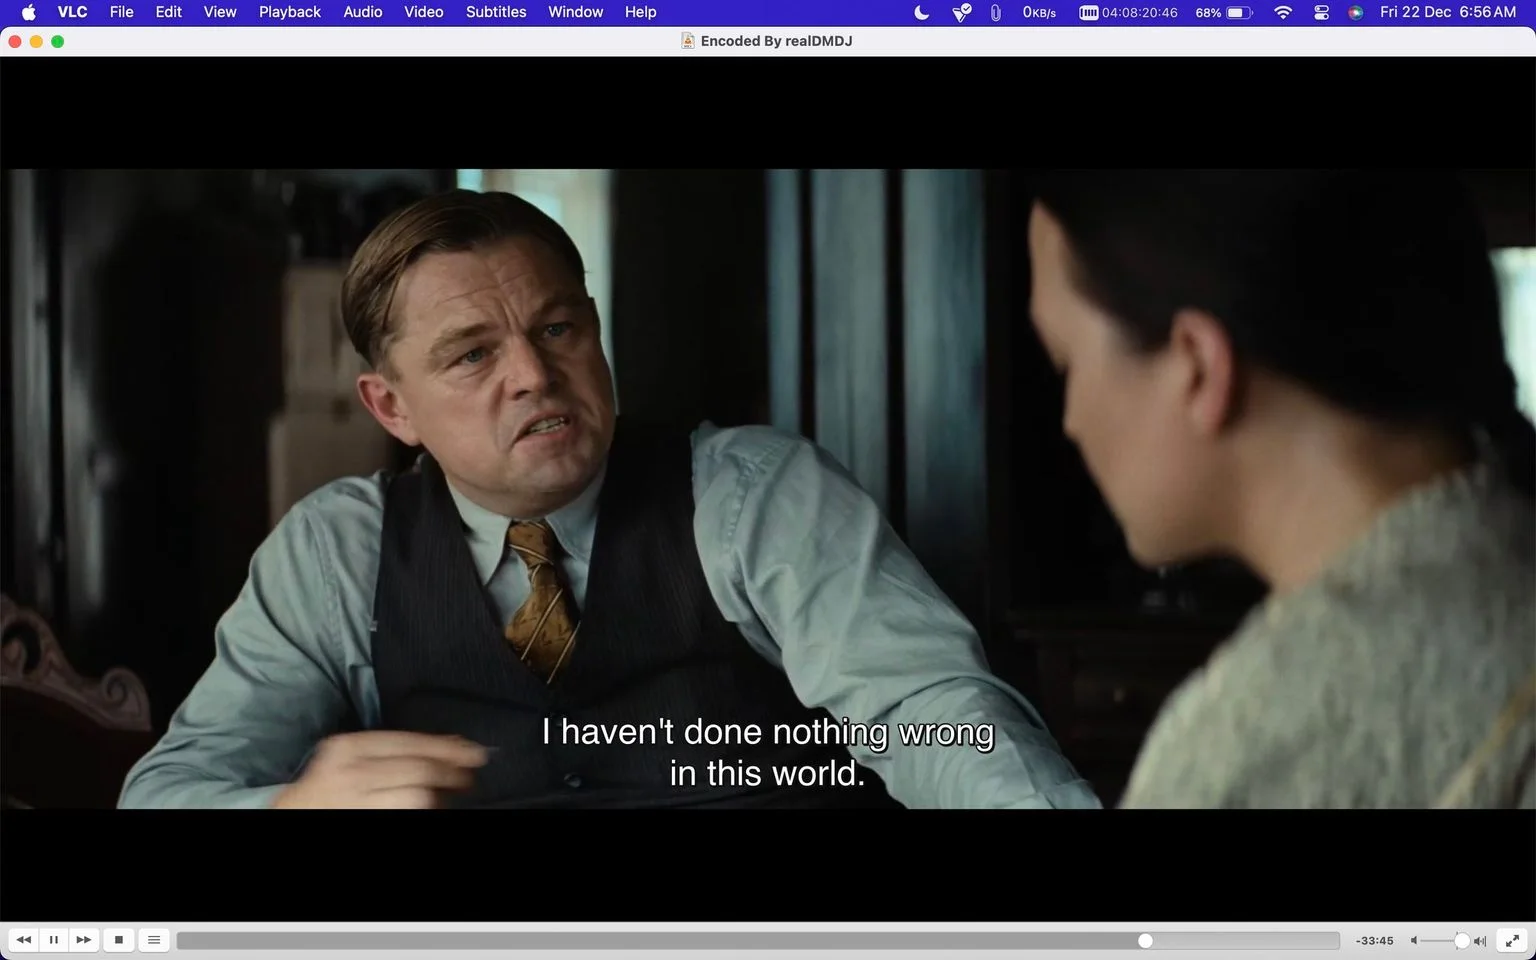The width and height of the screenshot is (1536, 960).
Task: Click the rewind button in VLC controls
Action: (x=24, y=940)
